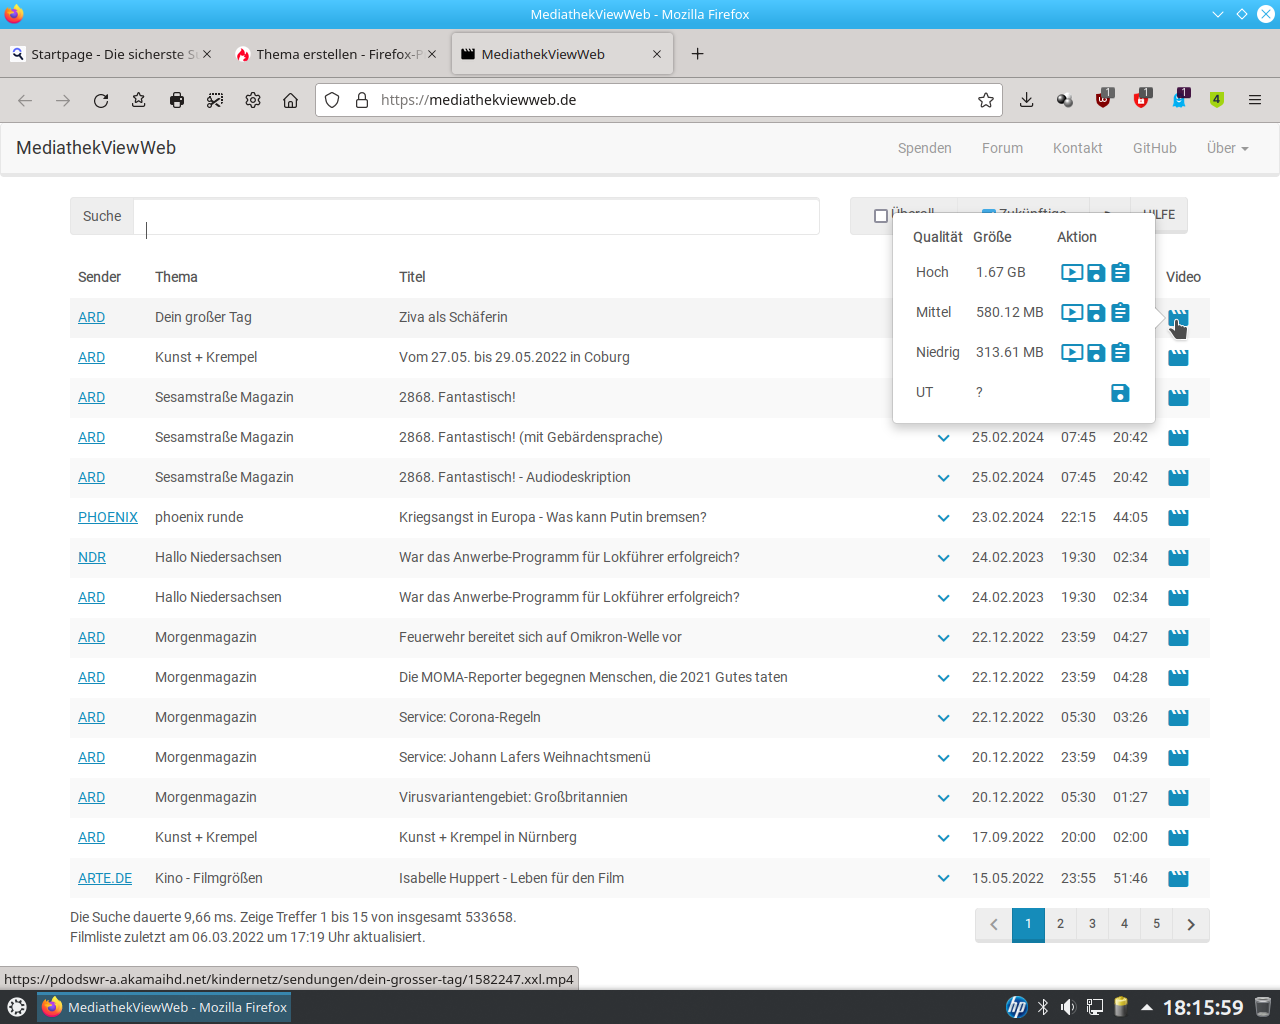Expand details for Kunst + Krempel Nürnberg

(943, 838)
